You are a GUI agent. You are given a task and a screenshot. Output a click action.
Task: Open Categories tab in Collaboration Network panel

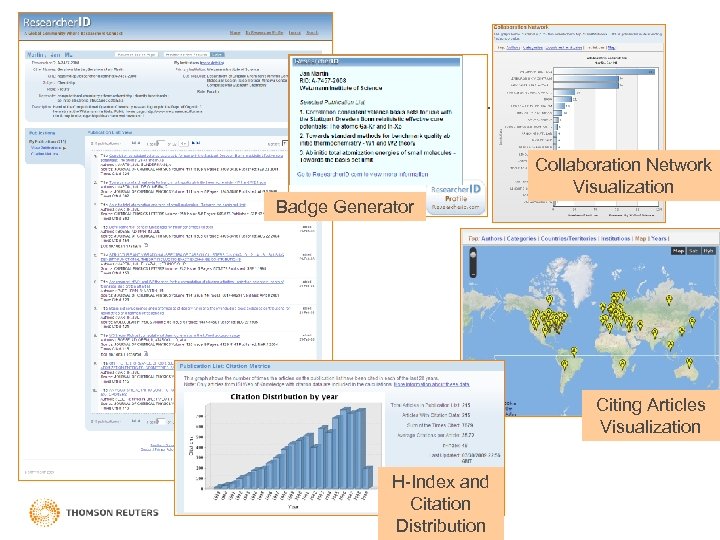[x=533, y=47]
